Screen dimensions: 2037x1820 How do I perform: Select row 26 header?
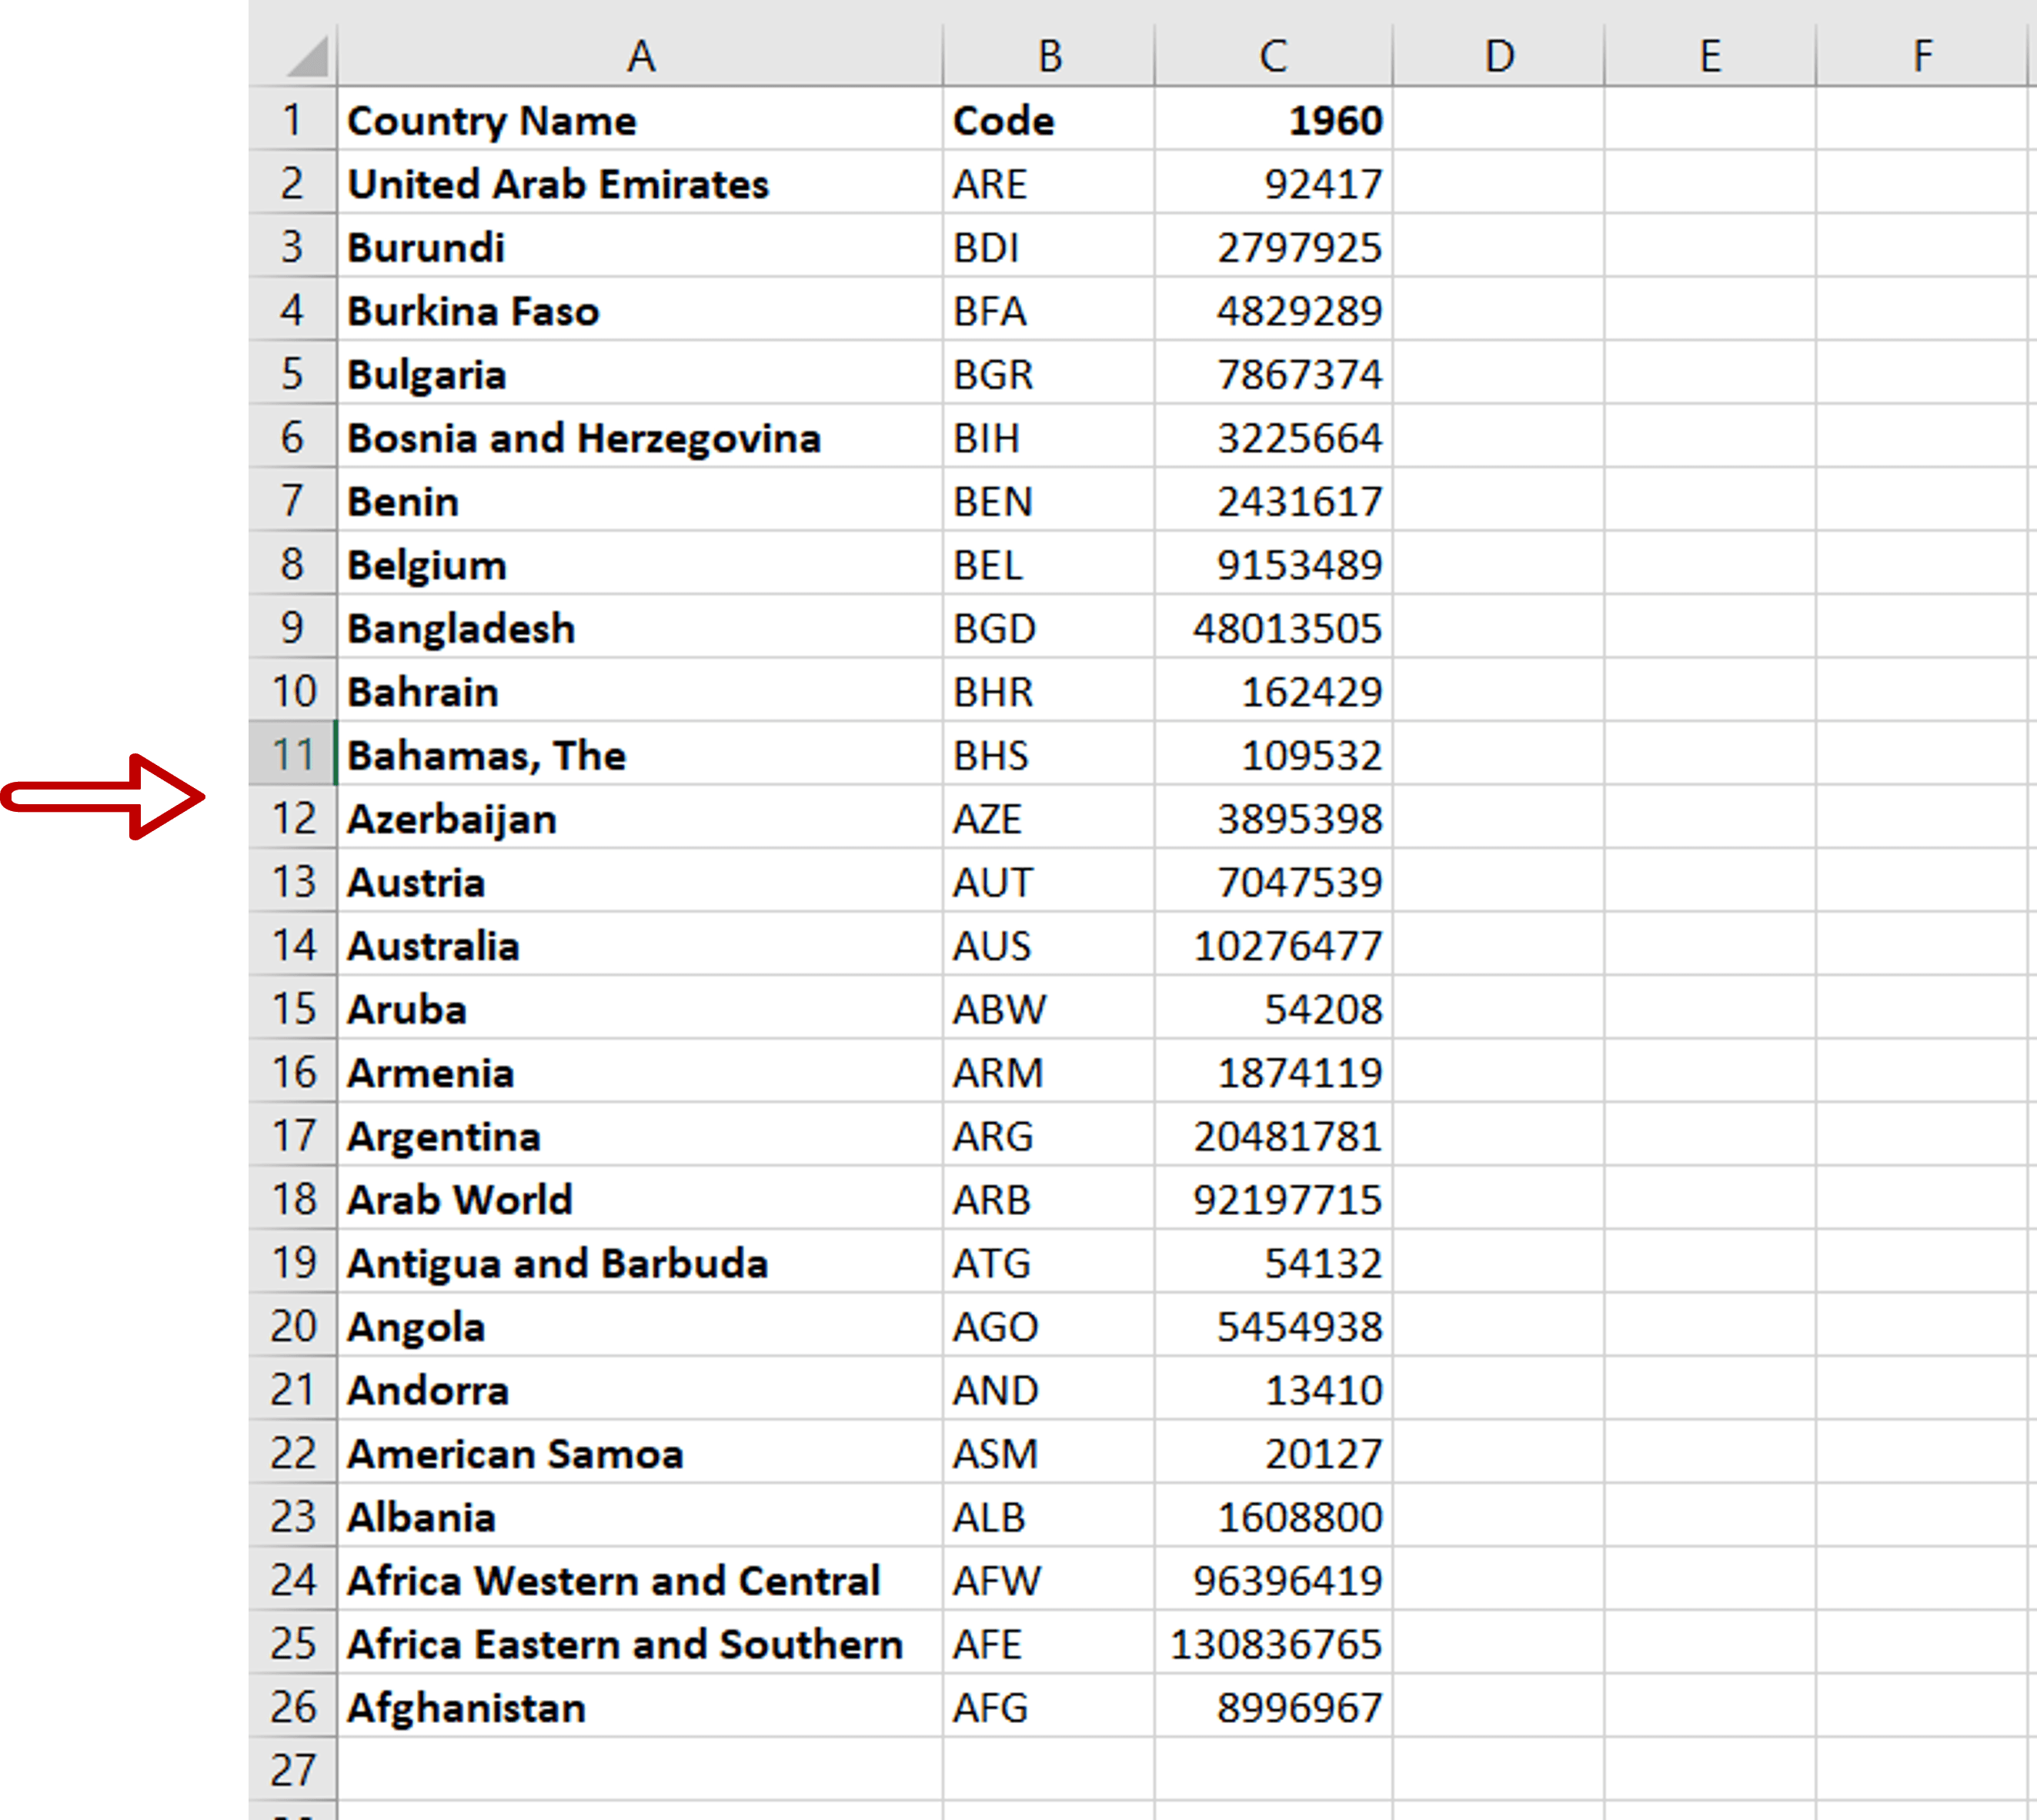point(293,1707)
